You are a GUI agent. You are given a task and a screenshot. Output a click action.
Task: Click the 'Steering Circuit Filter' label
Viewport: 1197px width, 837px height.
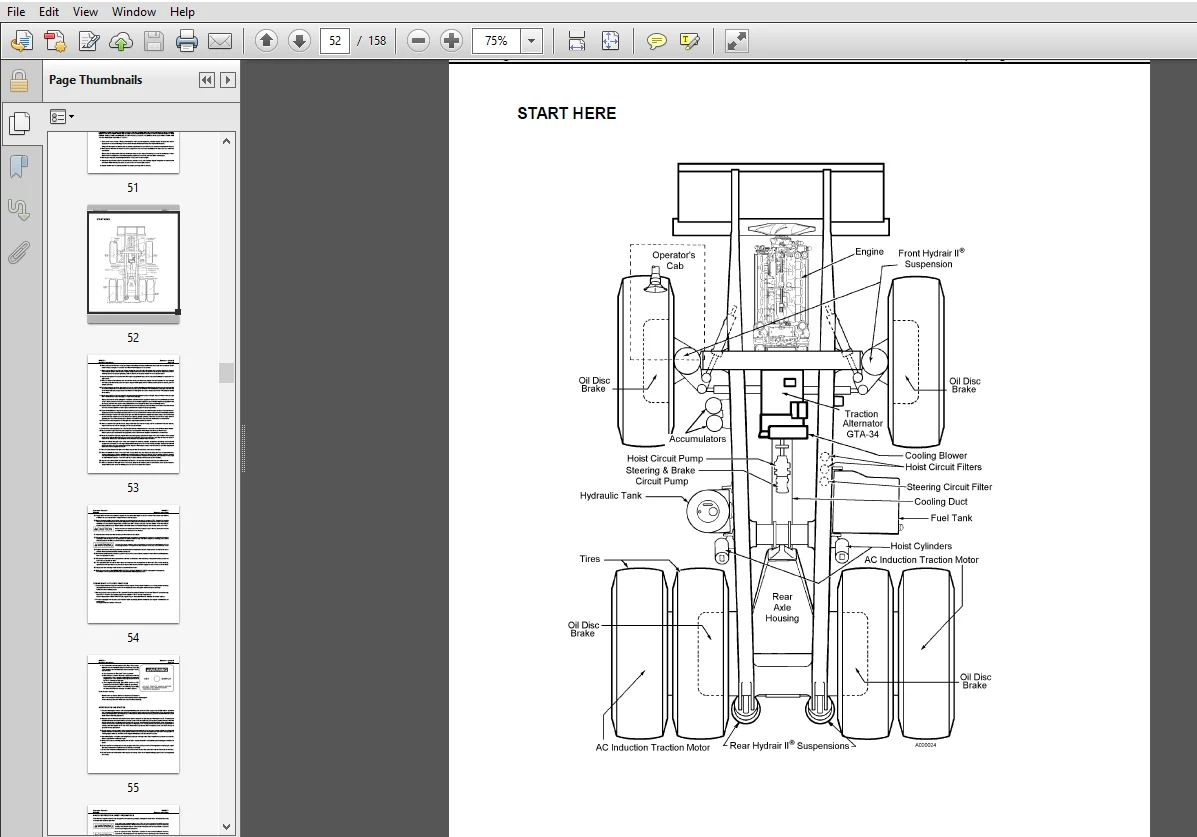pos(949,486)
